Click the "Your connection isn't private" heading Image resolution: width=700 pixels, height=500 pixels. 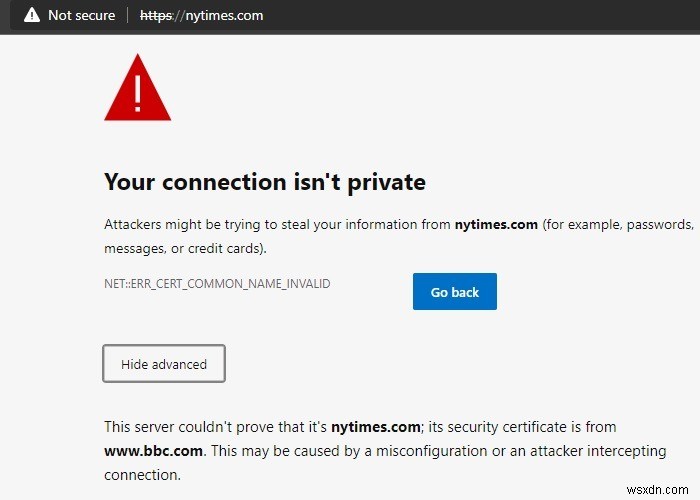265,182
